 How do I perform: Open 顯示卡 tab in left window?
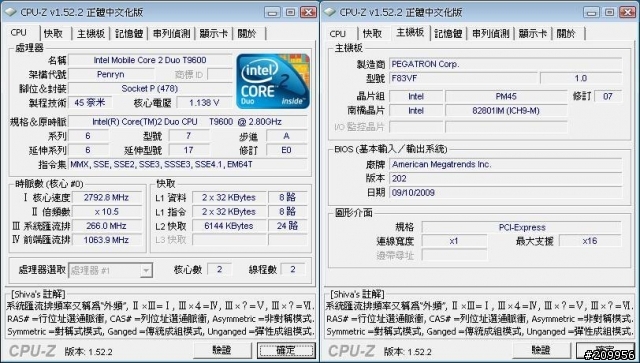pyautogui.click(x=213, y=33)
